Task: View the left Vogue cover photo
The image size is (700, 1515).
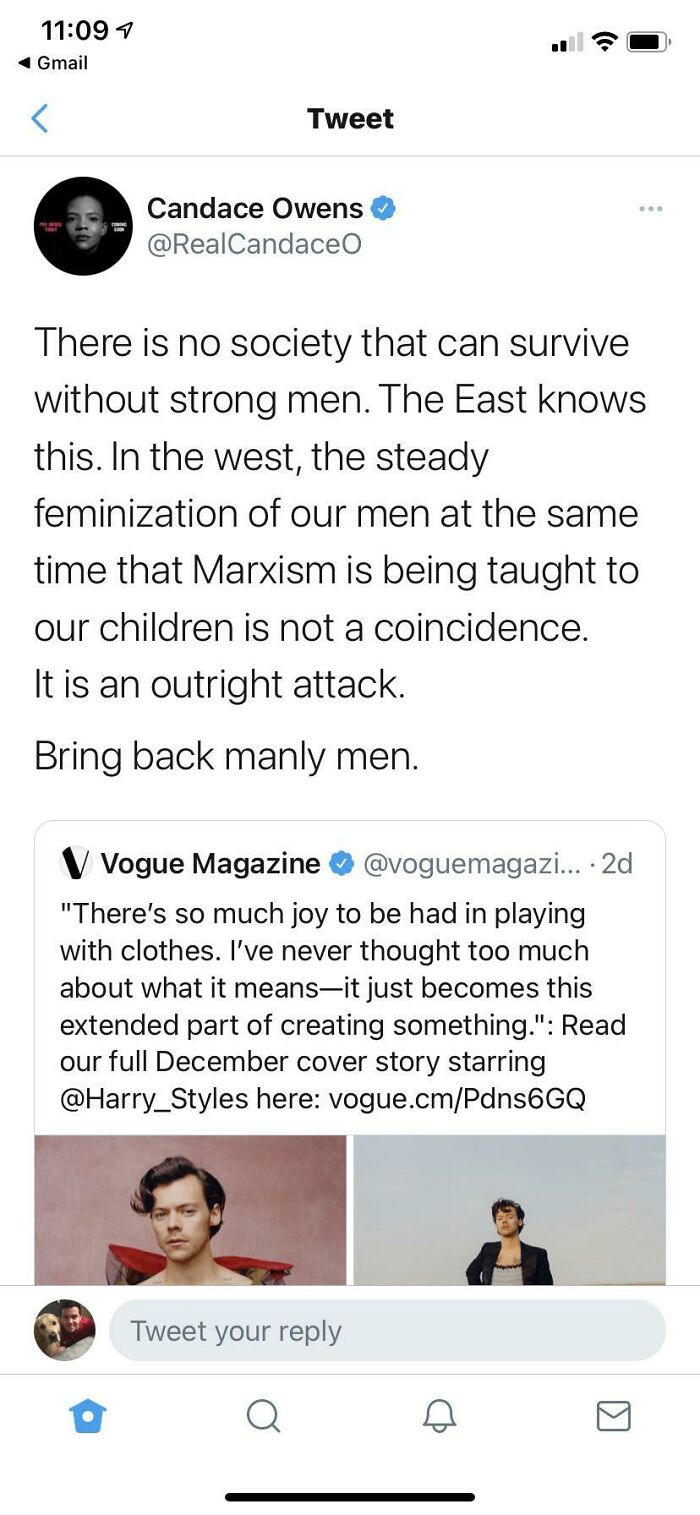Action: point(191,1209)
